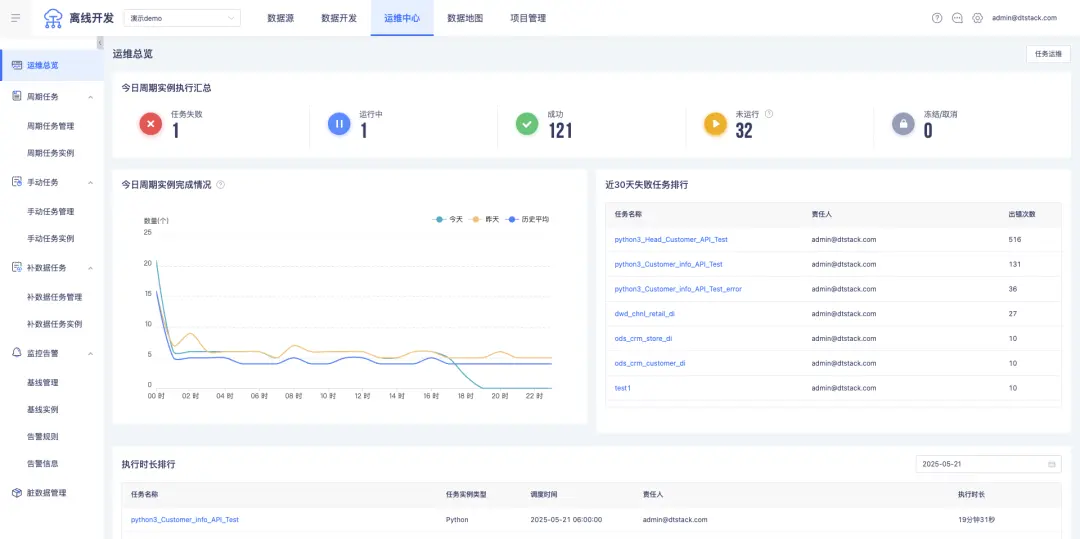Screen dimensions: 1080x539
Task: Click the 成功 count 121
Action: 560,130
